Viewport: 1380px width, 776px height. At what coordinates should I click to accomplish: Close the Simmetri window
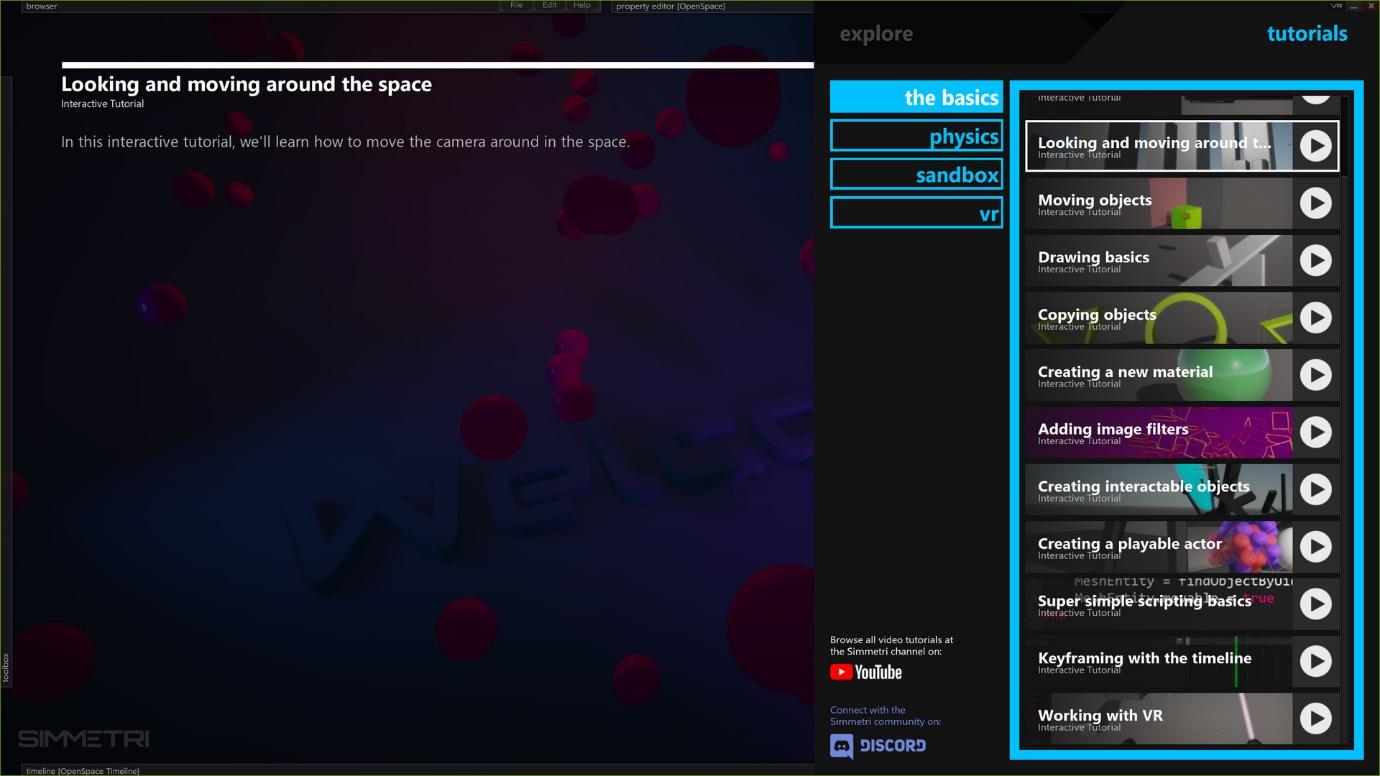1369,6
